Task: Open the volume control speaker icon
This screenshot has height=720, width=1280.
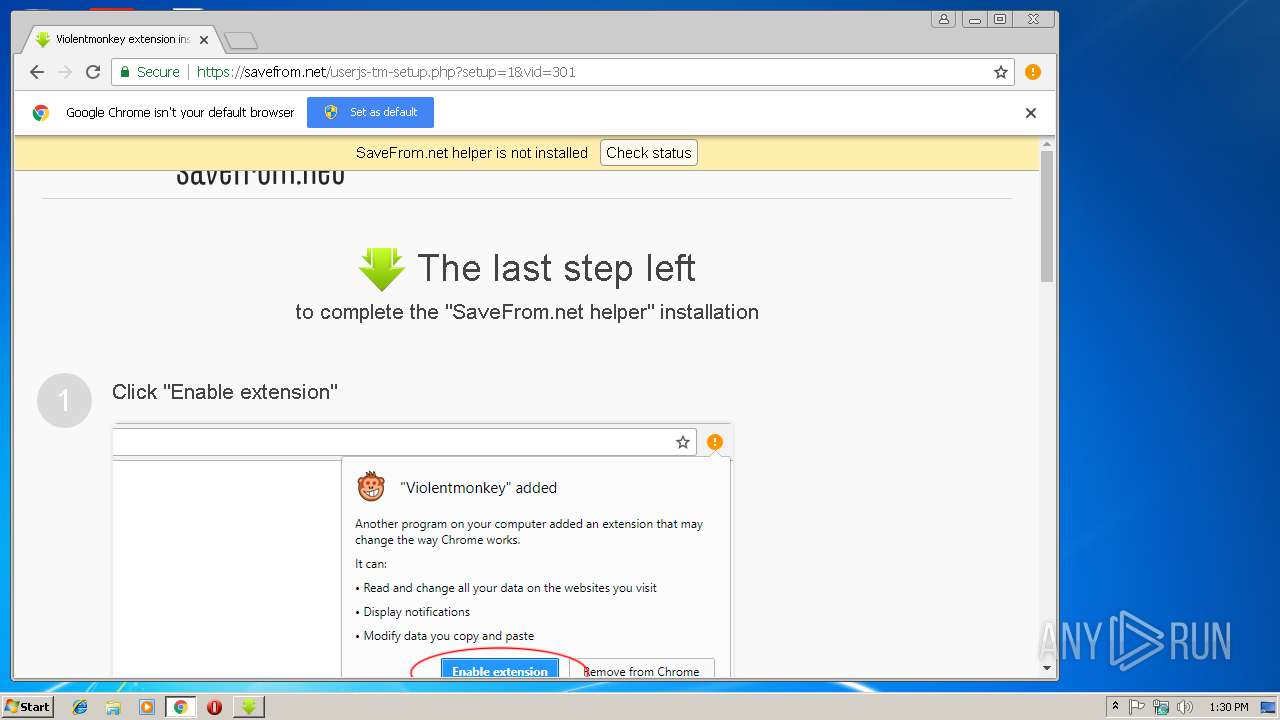Action: (x=1185, y=707)
